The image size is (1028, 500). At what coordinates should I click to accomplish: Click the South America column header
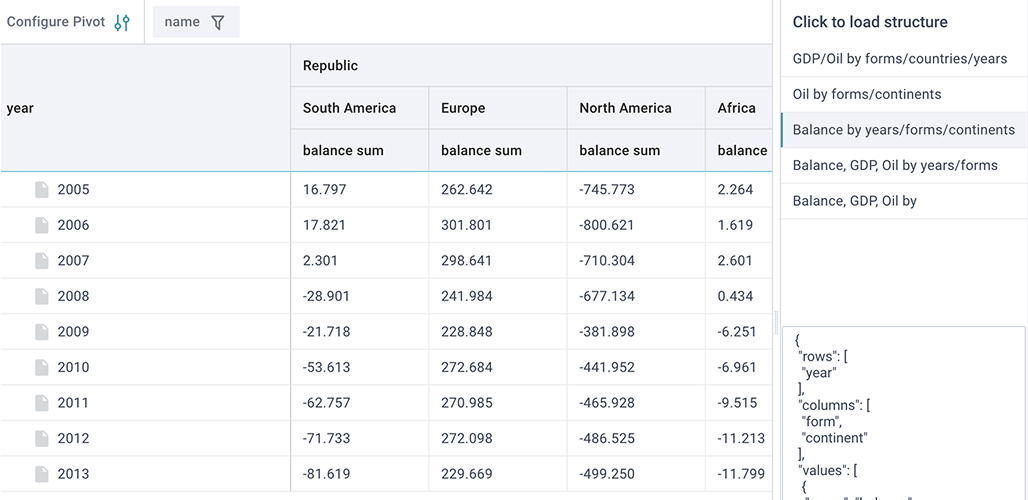click(350, 108)
